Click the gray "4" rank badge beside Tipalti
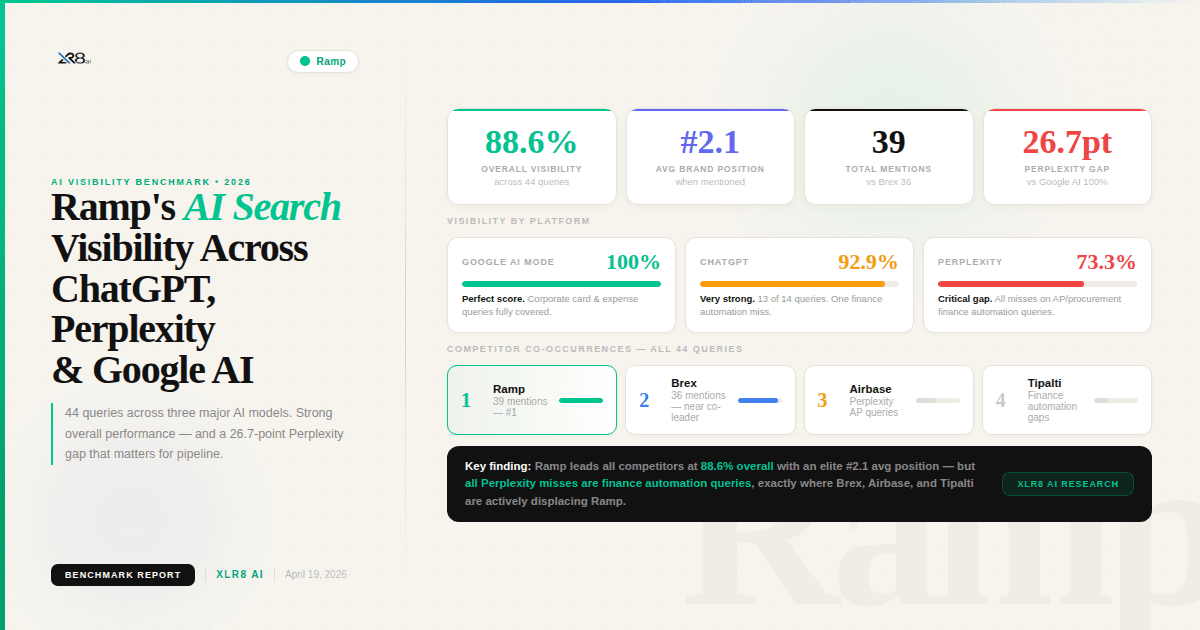 pos(1000,400)
